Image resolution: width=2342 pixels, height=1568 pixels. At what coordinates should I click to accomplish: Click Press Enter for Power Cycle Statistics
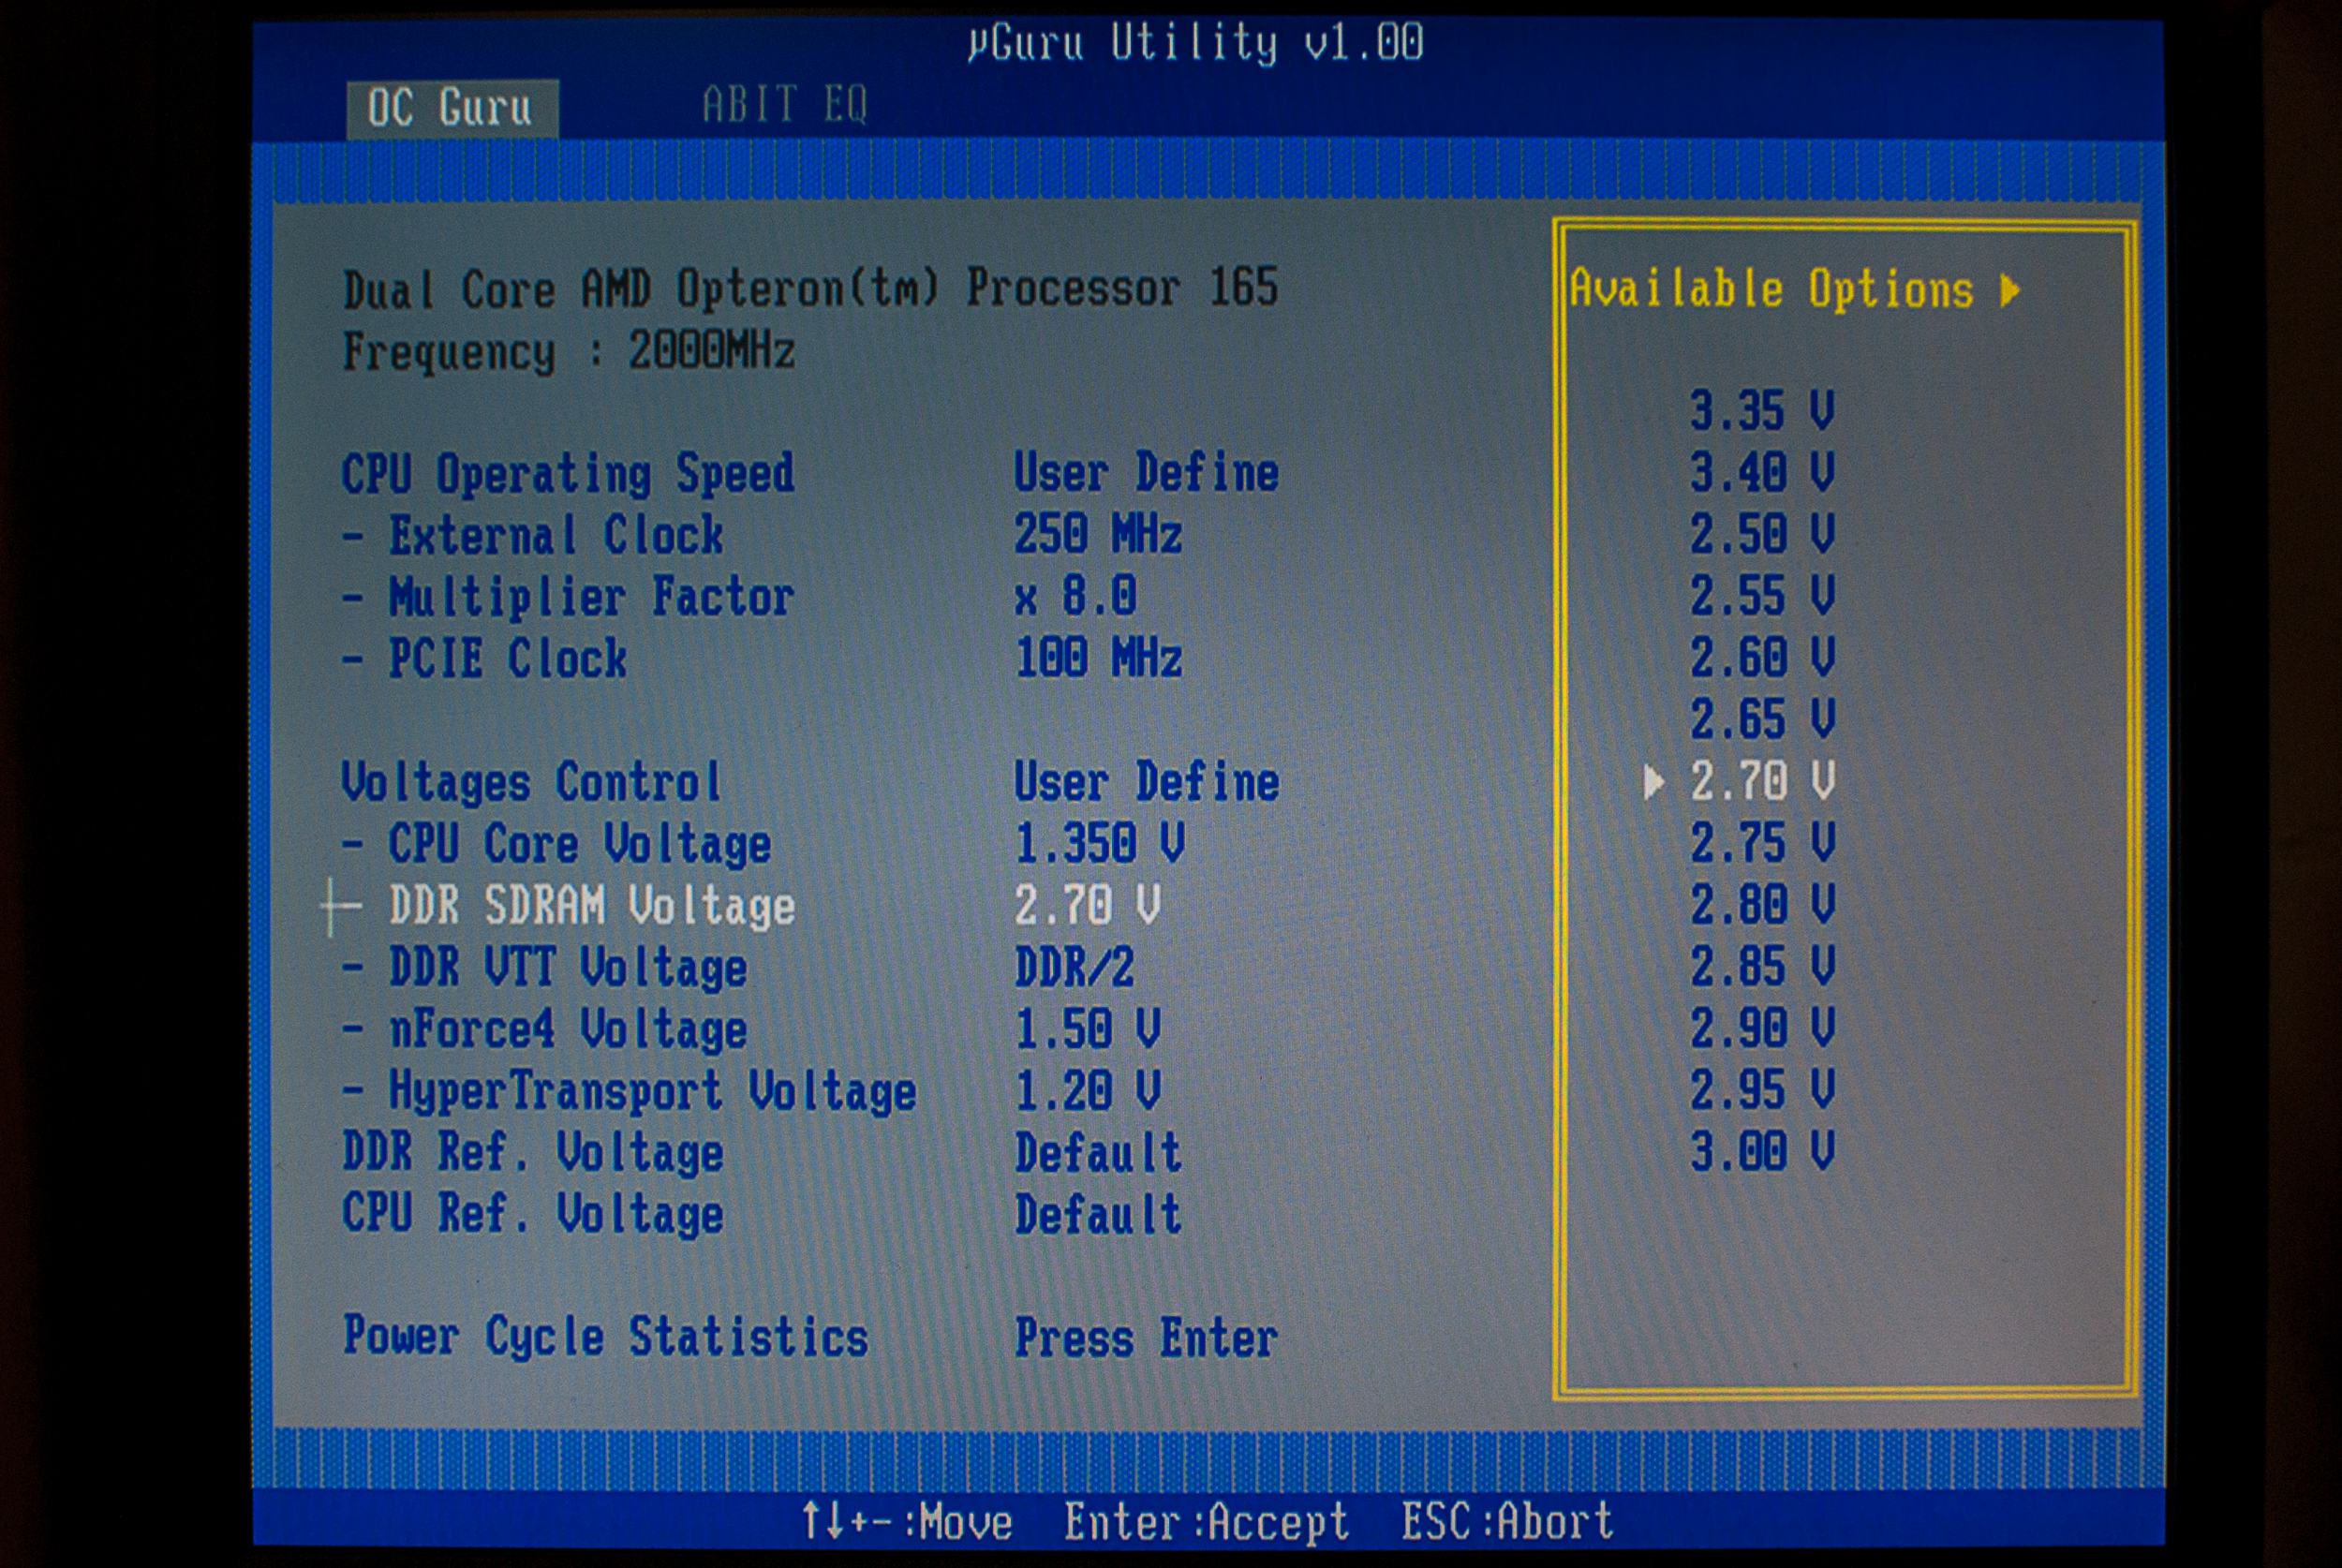(x=1146, y=1338)
